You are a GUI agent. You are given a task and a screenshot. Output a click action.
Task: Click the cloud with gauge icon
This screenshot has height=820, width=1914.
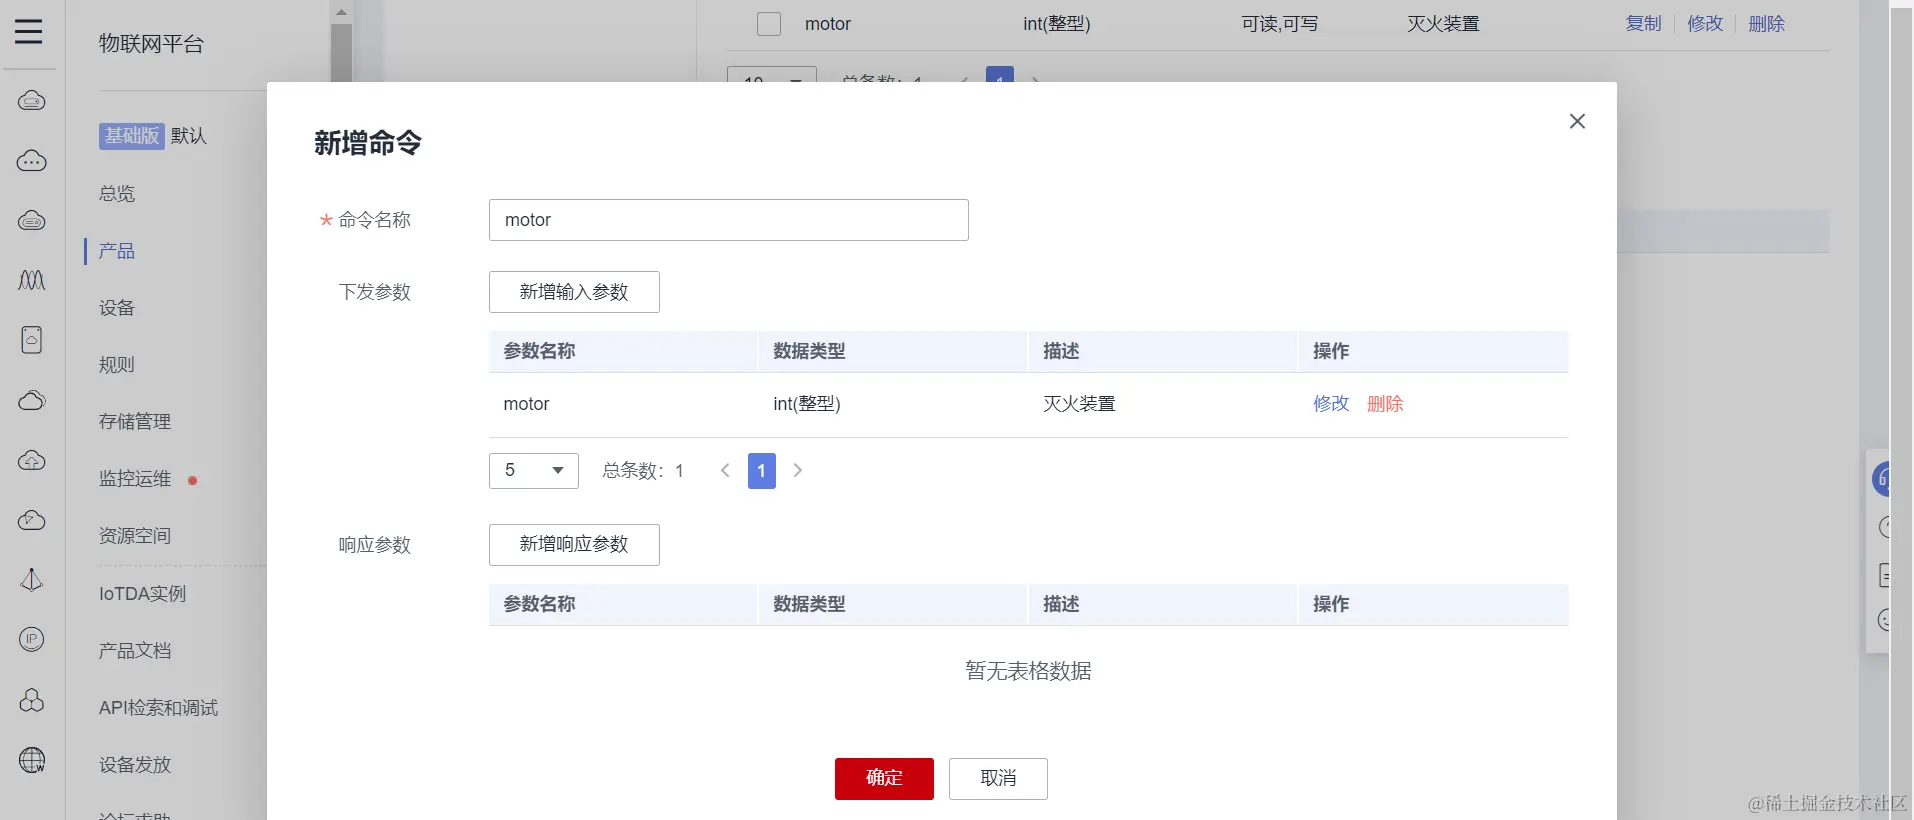tap(32, 521)
